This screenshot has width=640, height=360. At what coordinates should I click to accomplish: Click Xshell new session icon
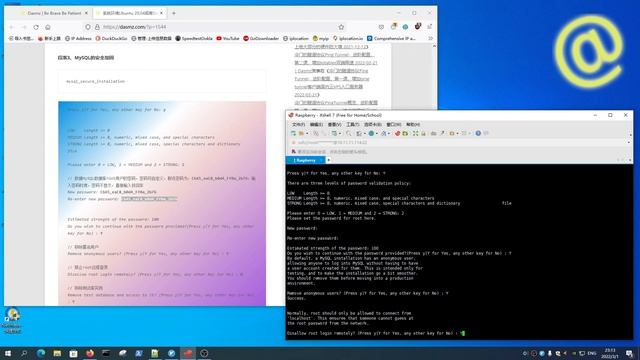293,133
